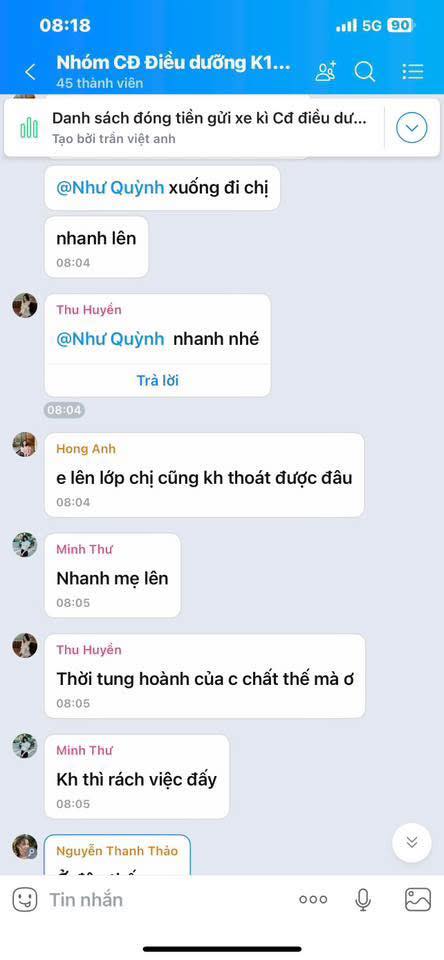Screen dimensions: 444x960
Task: Open Hong Anh's profile avatar
Action: point(24,444)
